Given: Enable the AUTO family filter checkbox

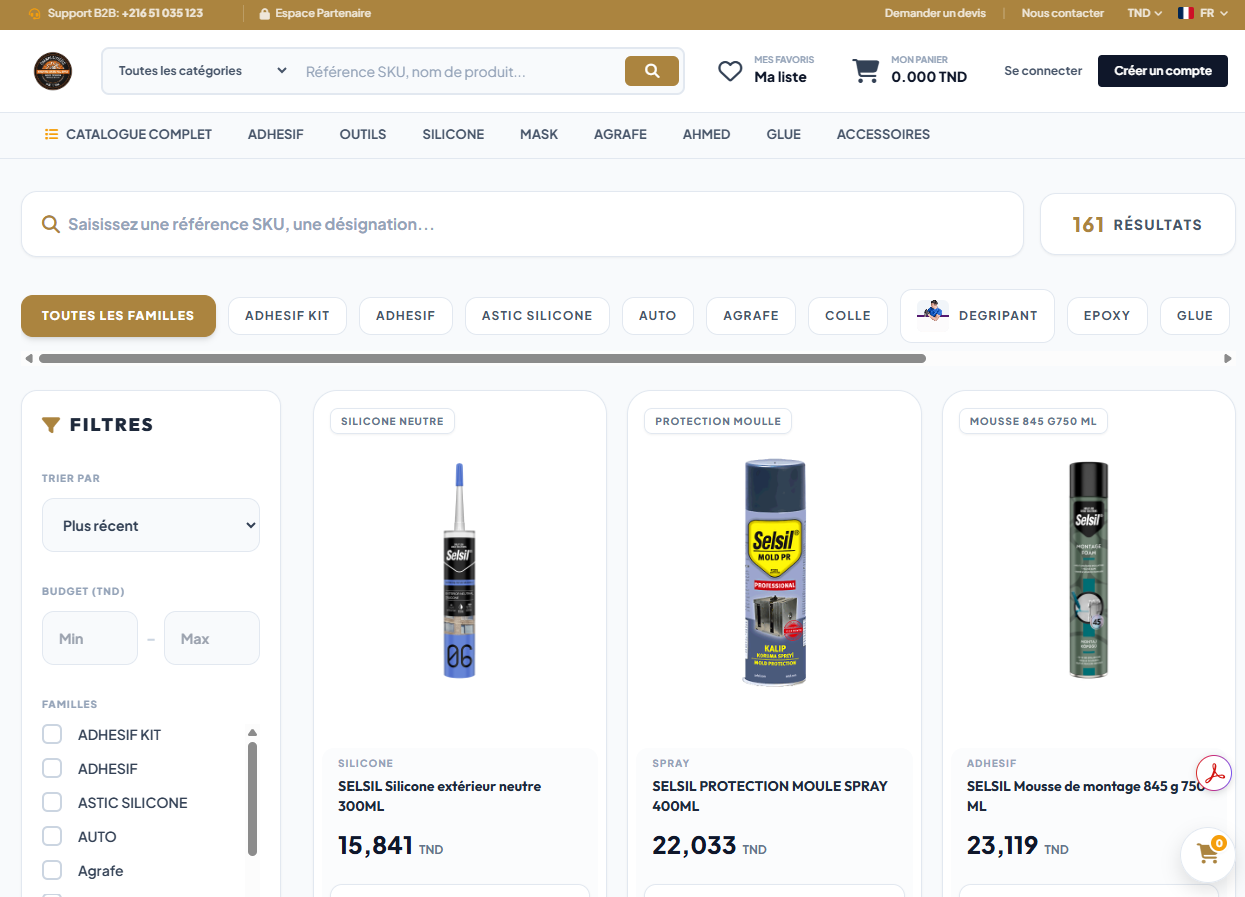Looking at the screenshot, I should [x=52, y=837].
